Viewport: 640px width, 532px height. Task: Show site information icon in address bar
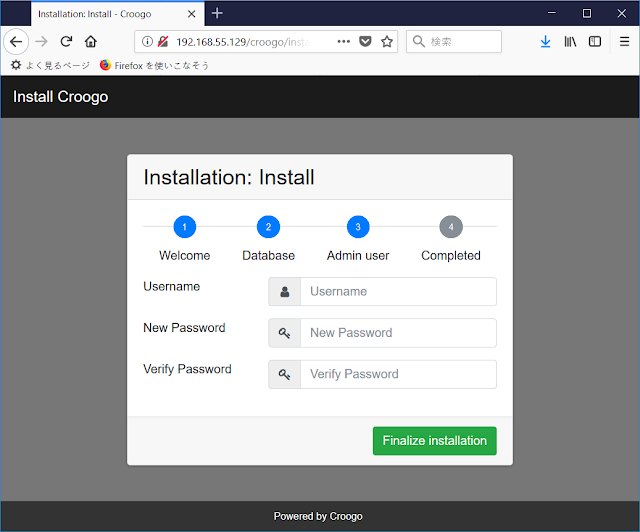147,41
